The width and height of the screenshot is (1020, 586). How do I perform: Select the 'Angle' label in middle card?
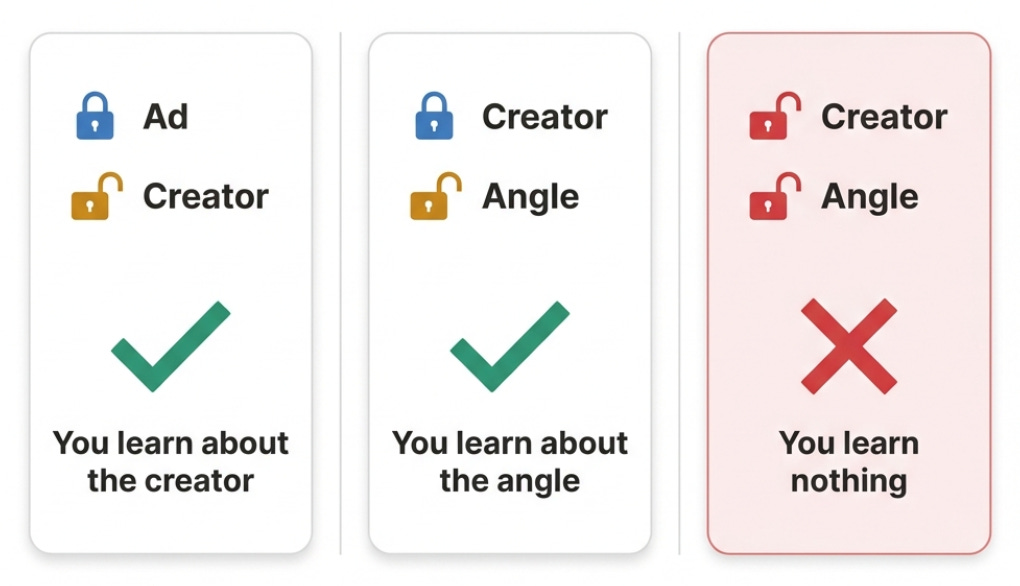tap(530, 197)
